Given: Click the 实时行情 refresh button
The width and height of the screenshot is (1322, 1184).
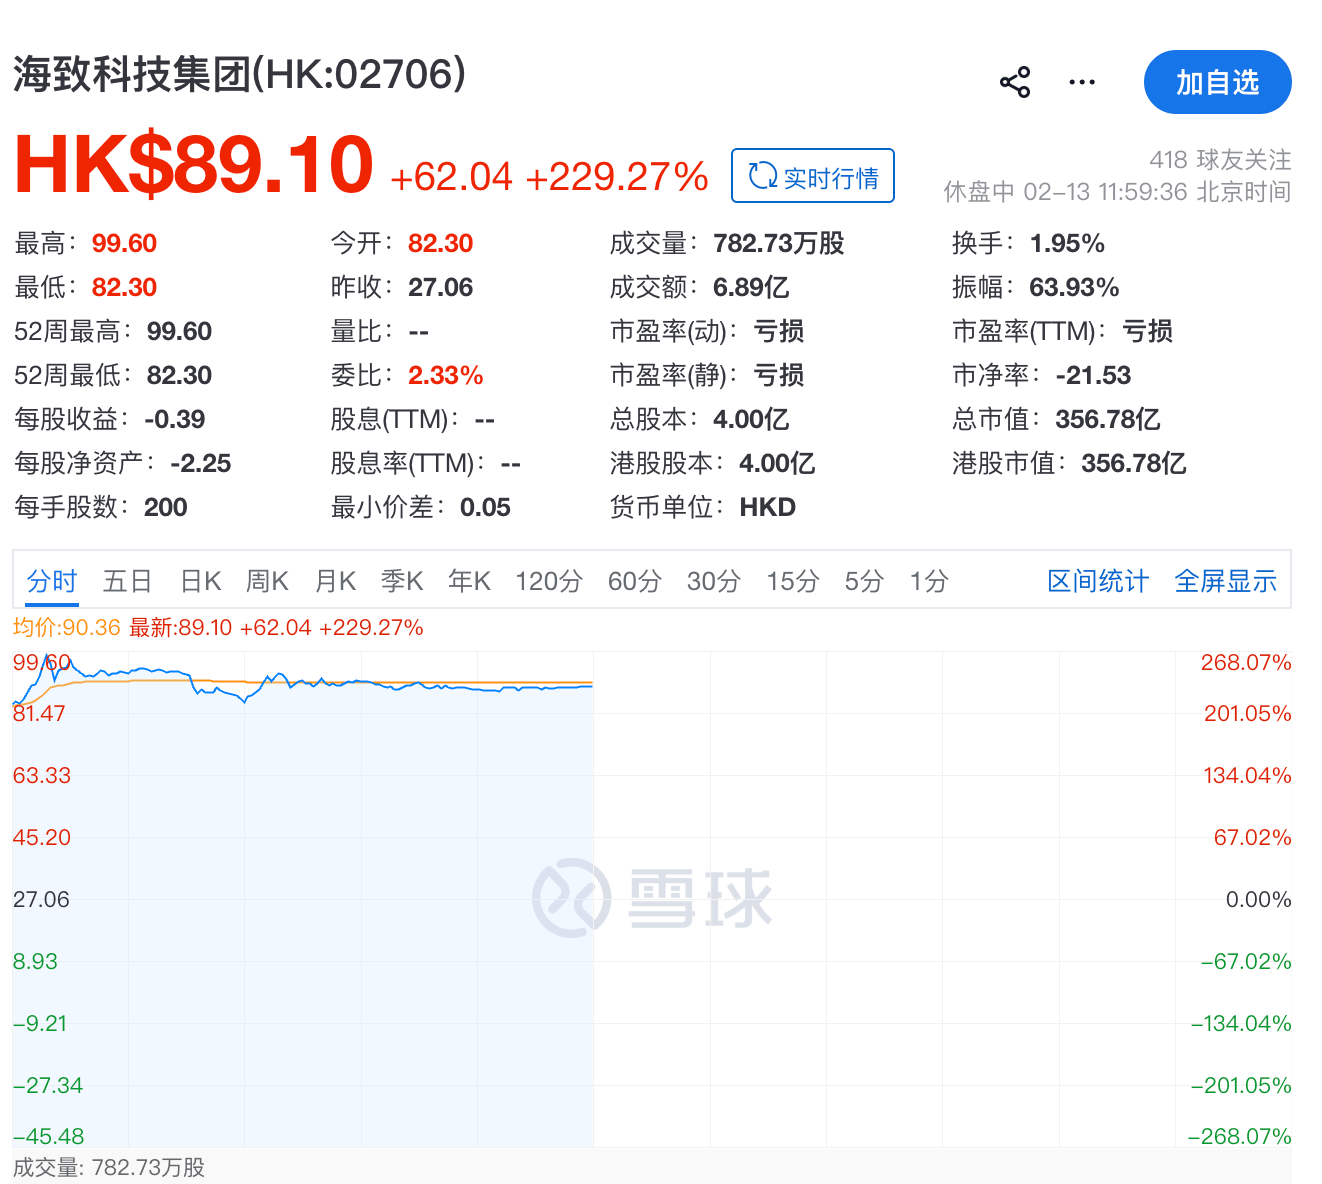Looking at the screenshot, I should click(813, 176).
